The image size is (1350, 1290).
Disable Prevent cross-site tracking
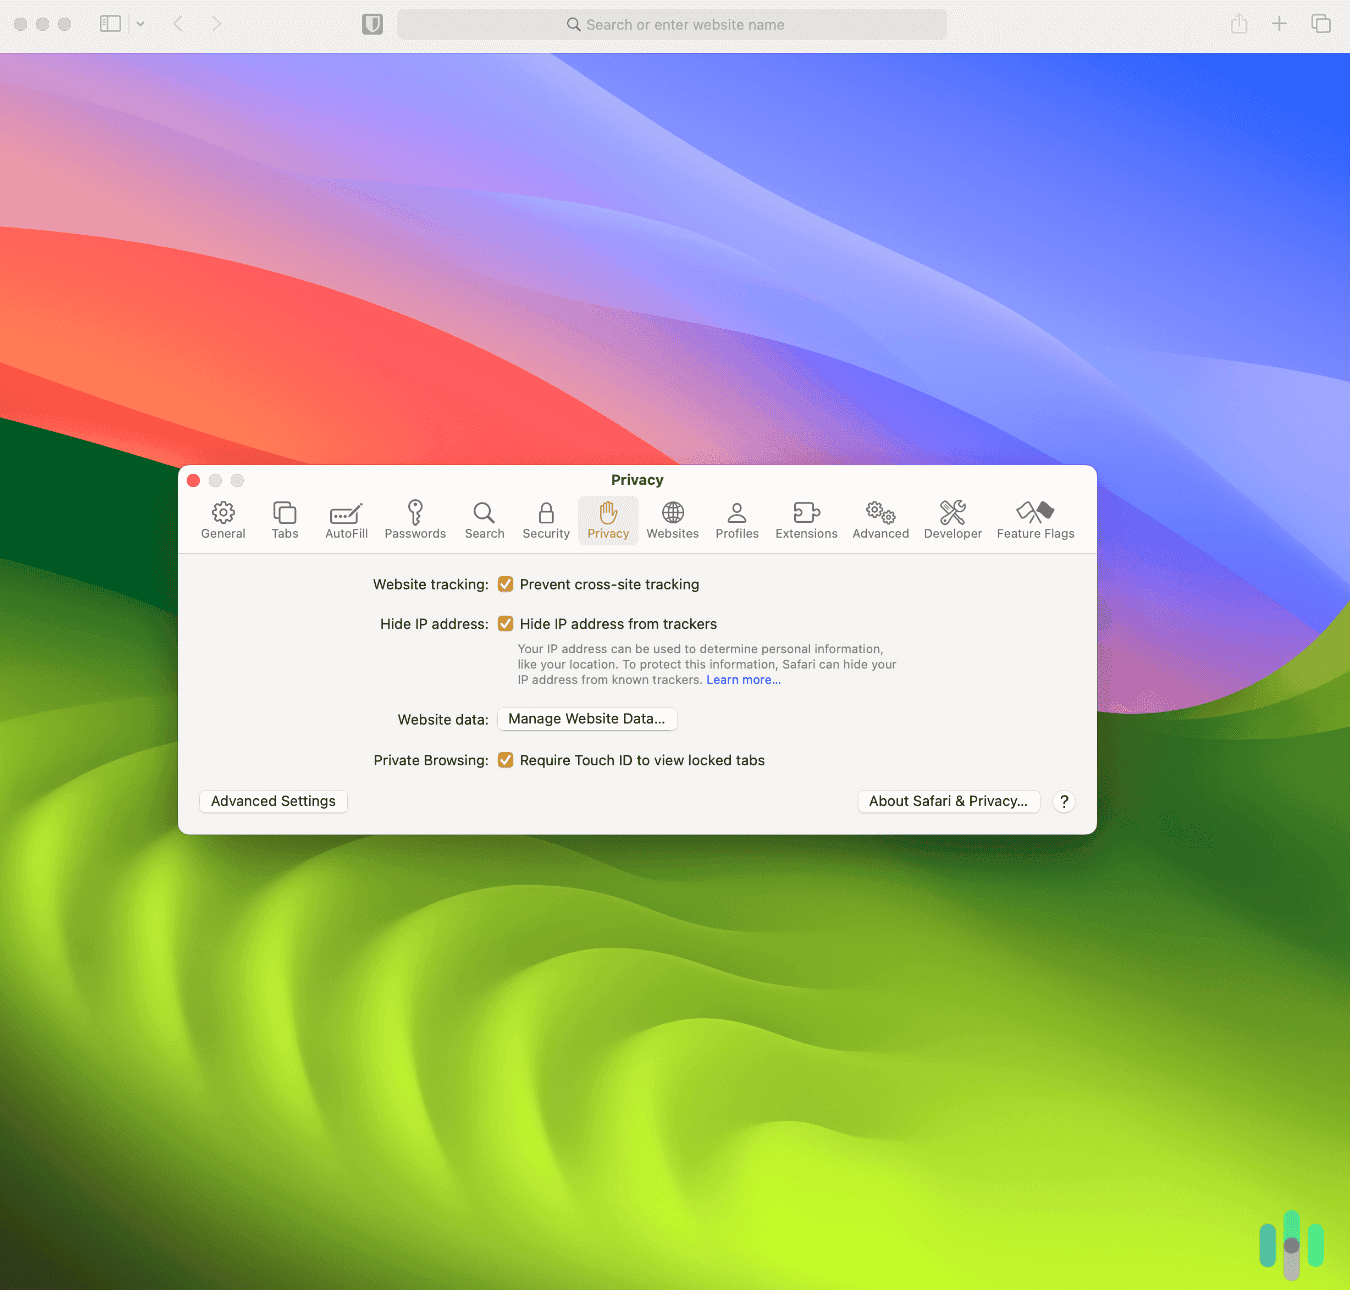(505, 584)
